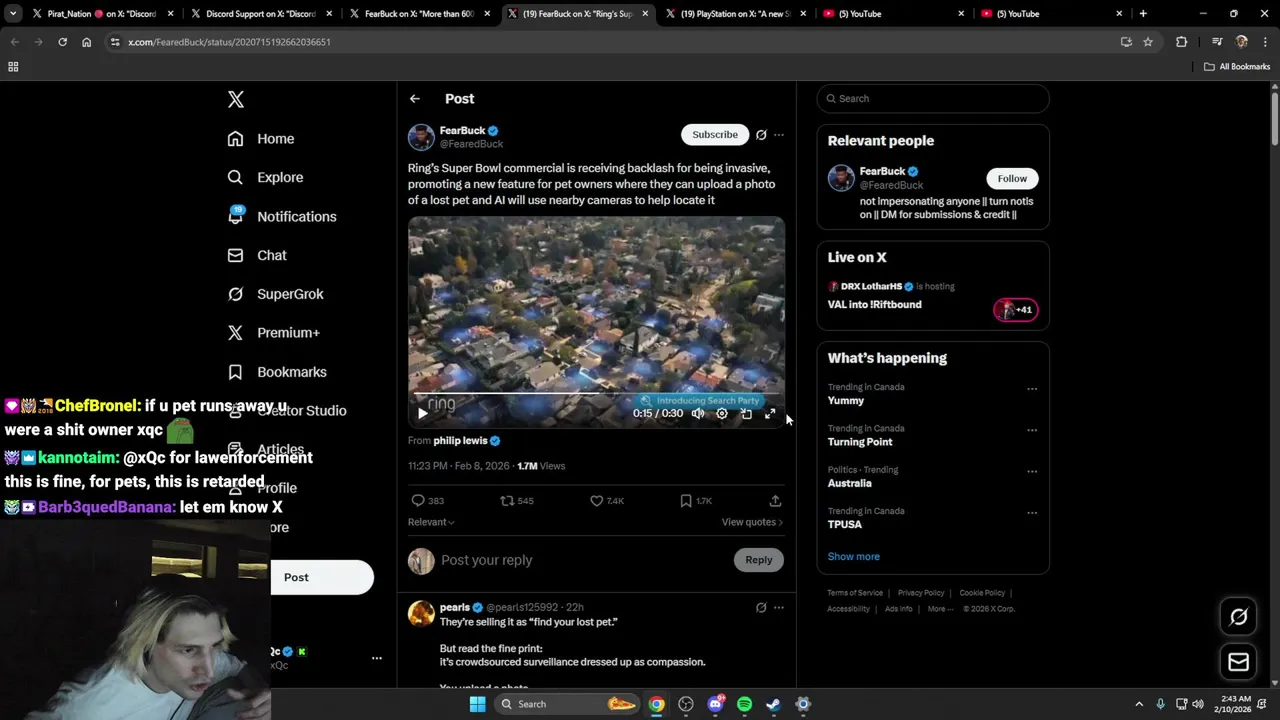Screen dimensions: 1280x720
Task: Click the Grok icon on FearBuck's post
Action: pos(761,135)
